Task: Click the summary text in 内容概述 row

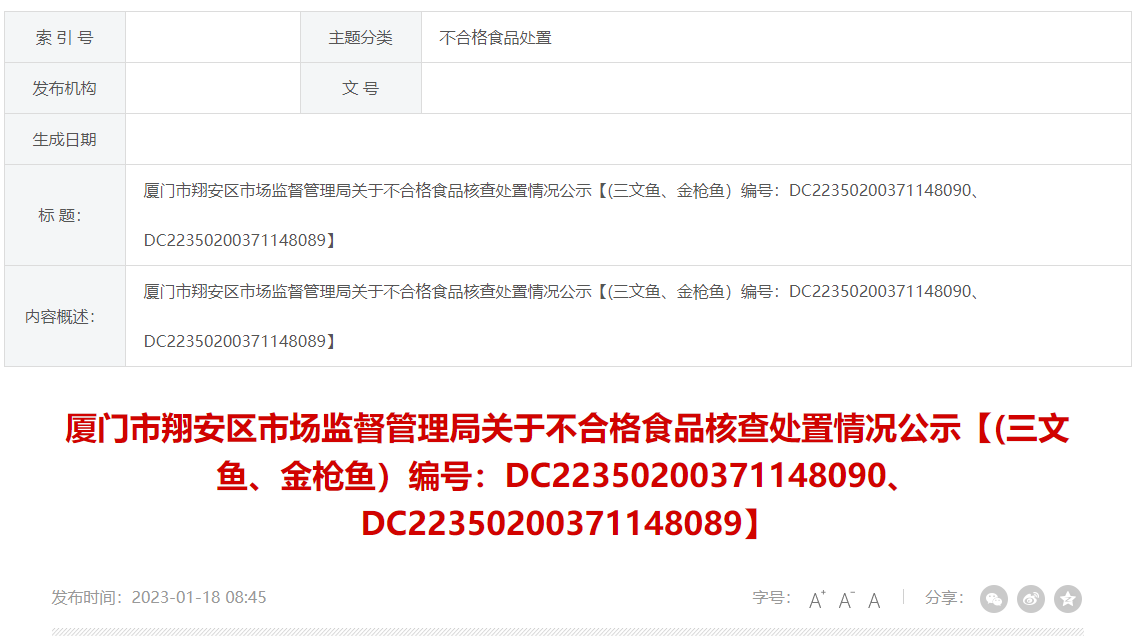Action: (563, 316)
